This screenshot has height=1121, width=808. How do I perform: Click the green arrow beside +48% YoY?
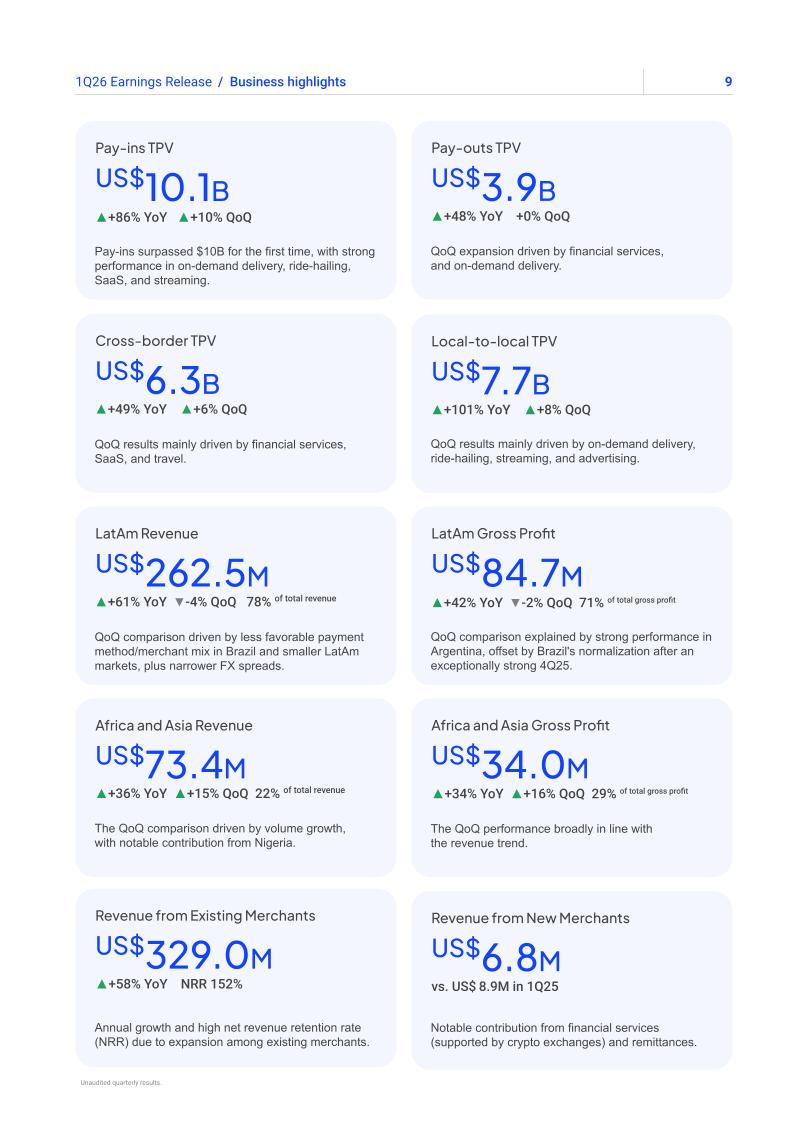(x=437, y=216)
